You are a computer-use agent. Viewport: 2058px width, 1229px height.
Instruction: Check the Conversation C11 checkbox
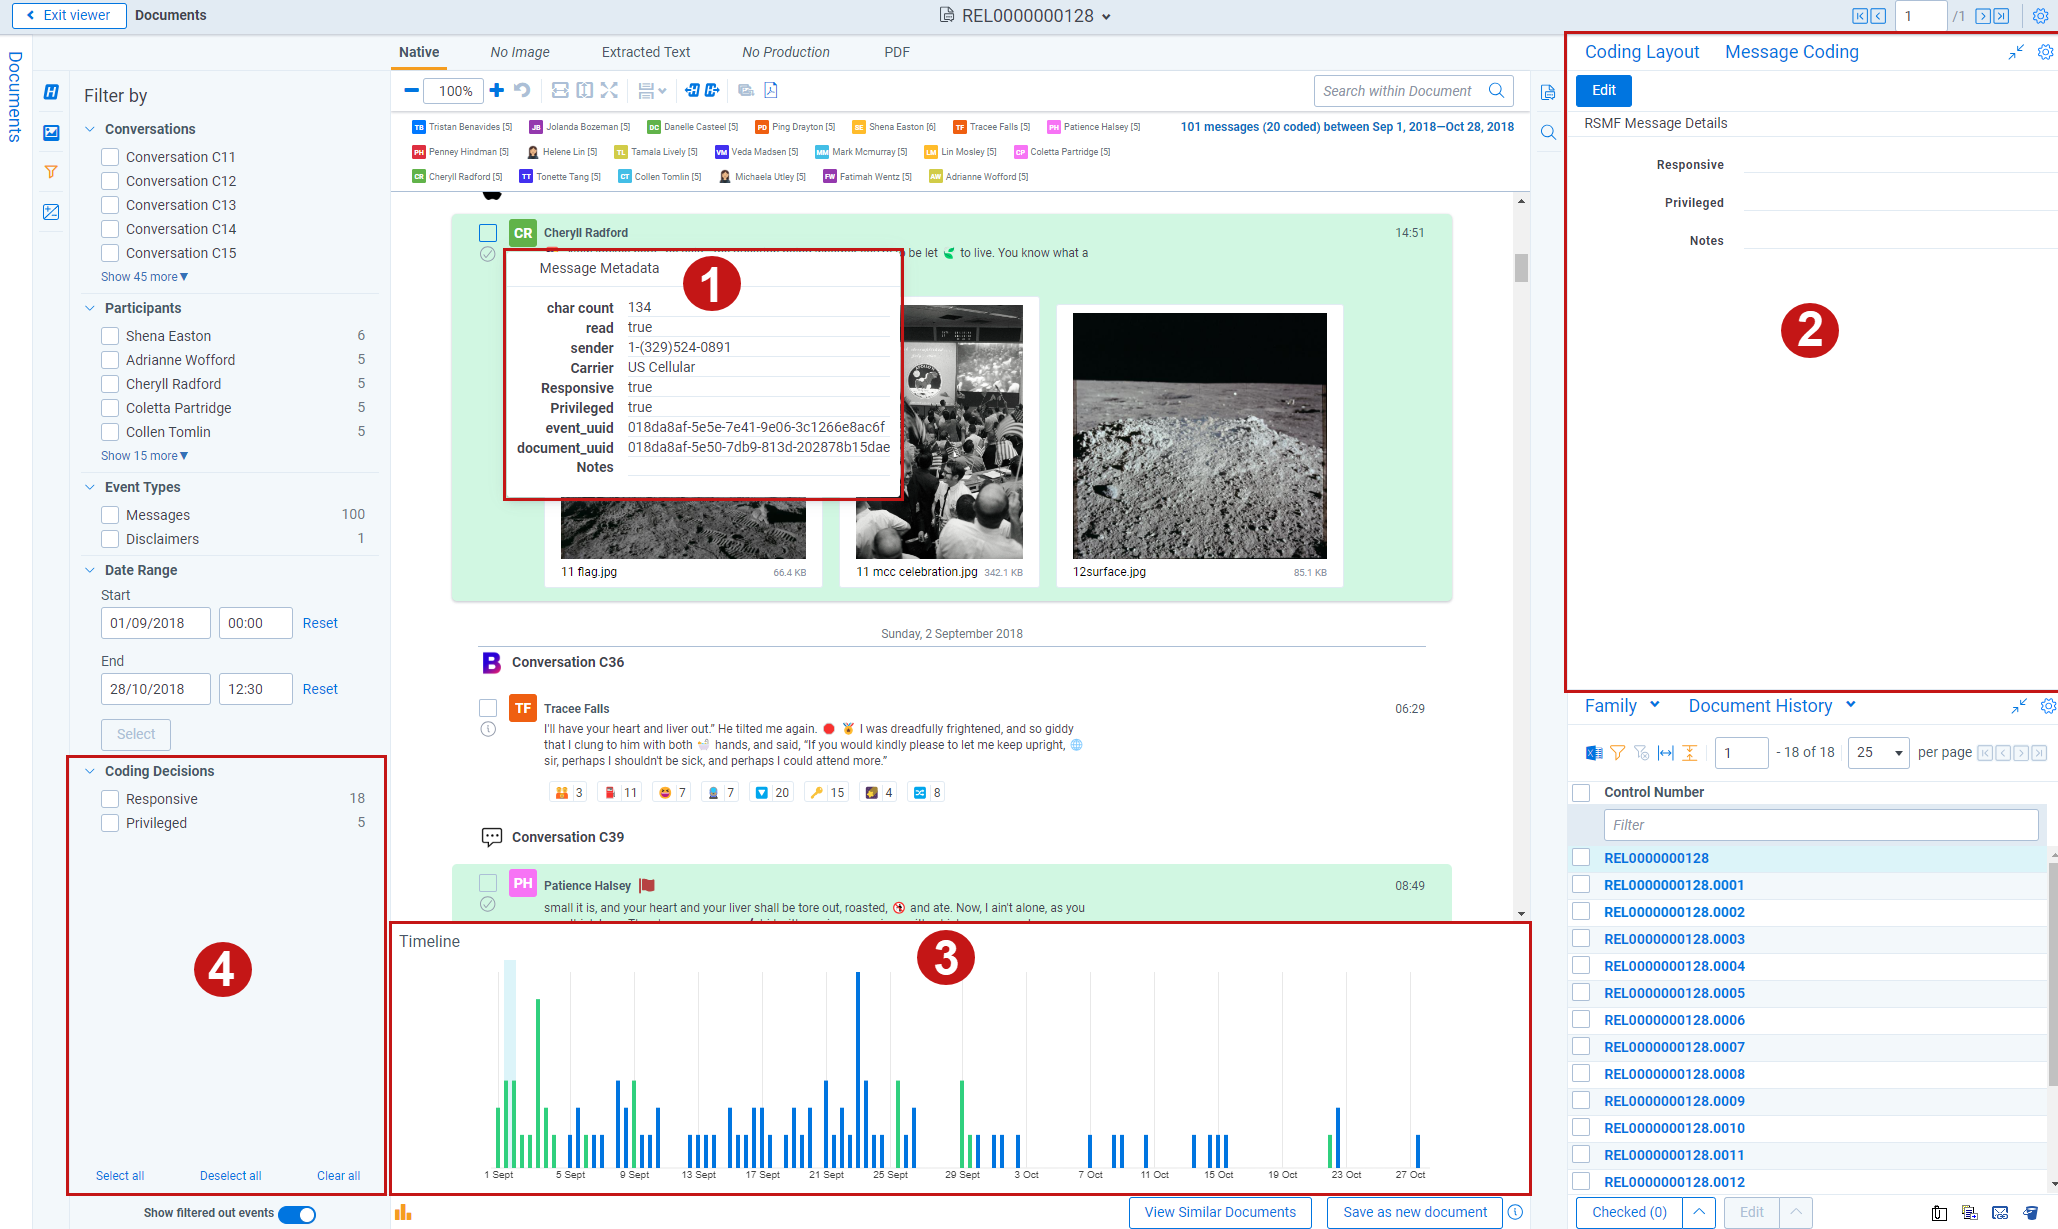click(x=110, y=157)
